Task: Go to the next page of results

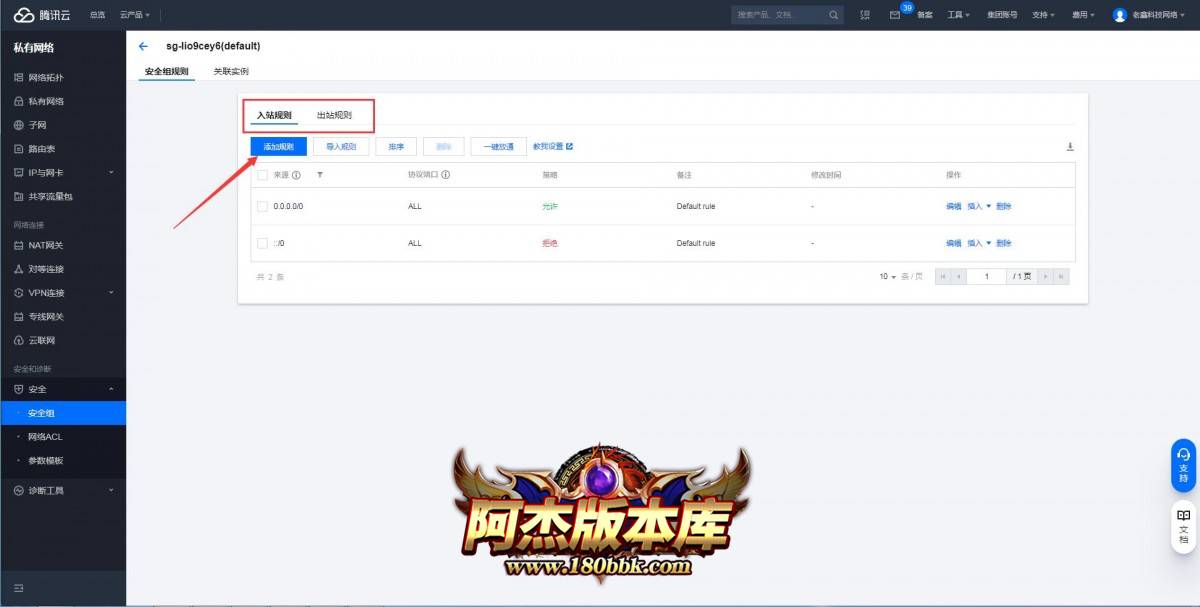Action: coord(1045,276)
